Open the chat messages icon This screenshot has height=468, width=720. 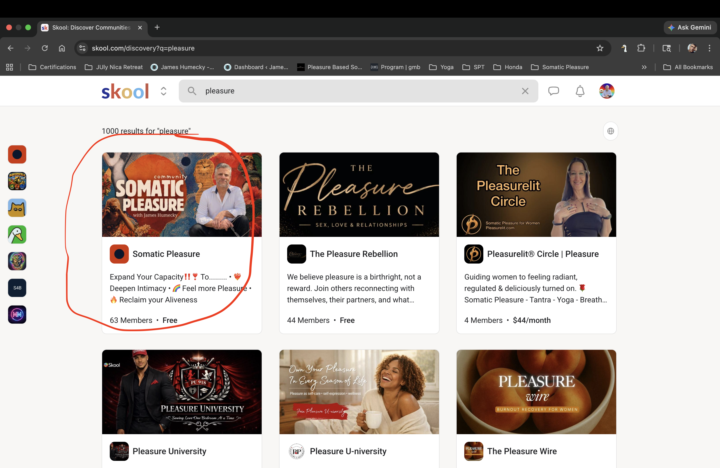[554, 91]
